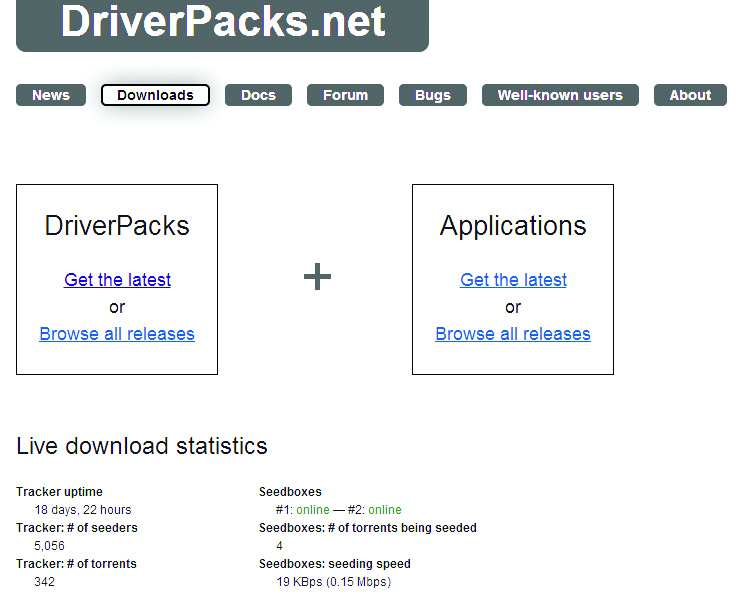Select the 342 torrents value
This screenshot has height=600, width=741.
pos(44,582)
